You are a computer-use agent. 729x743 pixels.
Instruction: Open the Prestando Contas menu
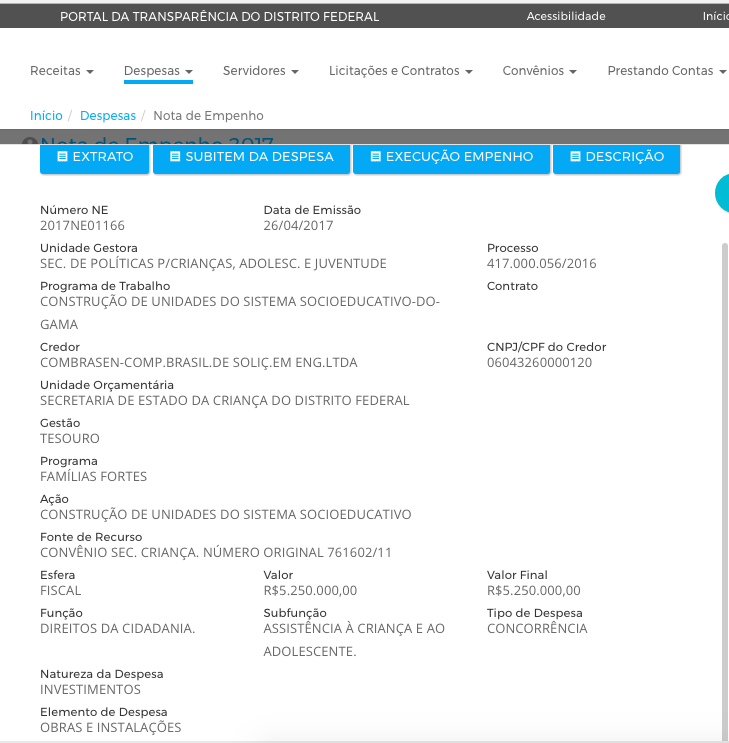pos(666,71)
